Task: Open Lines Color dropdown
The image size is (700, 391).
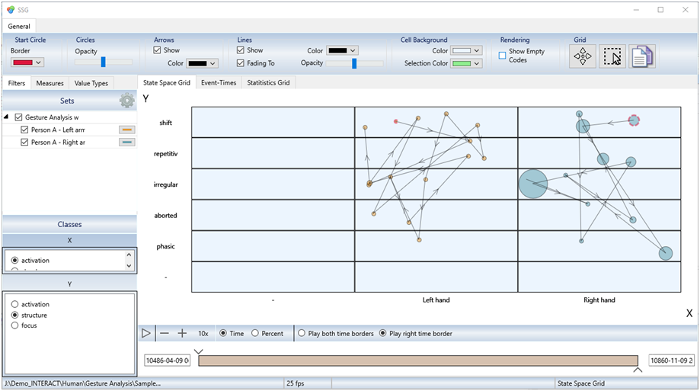Action: (342, 50)
